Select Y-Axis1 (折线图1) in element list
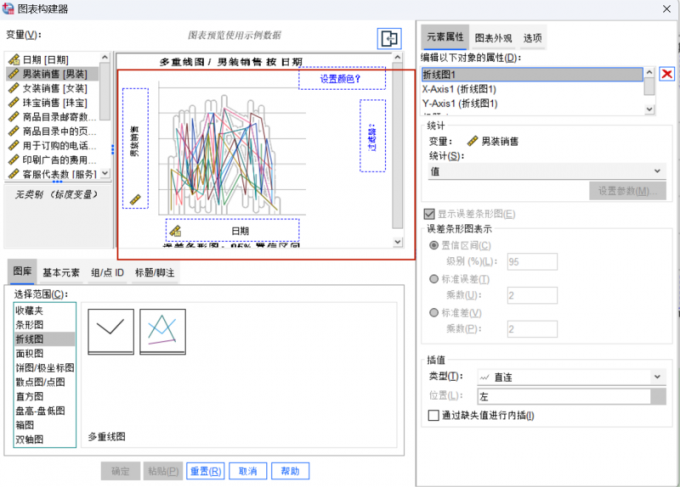 532,103
